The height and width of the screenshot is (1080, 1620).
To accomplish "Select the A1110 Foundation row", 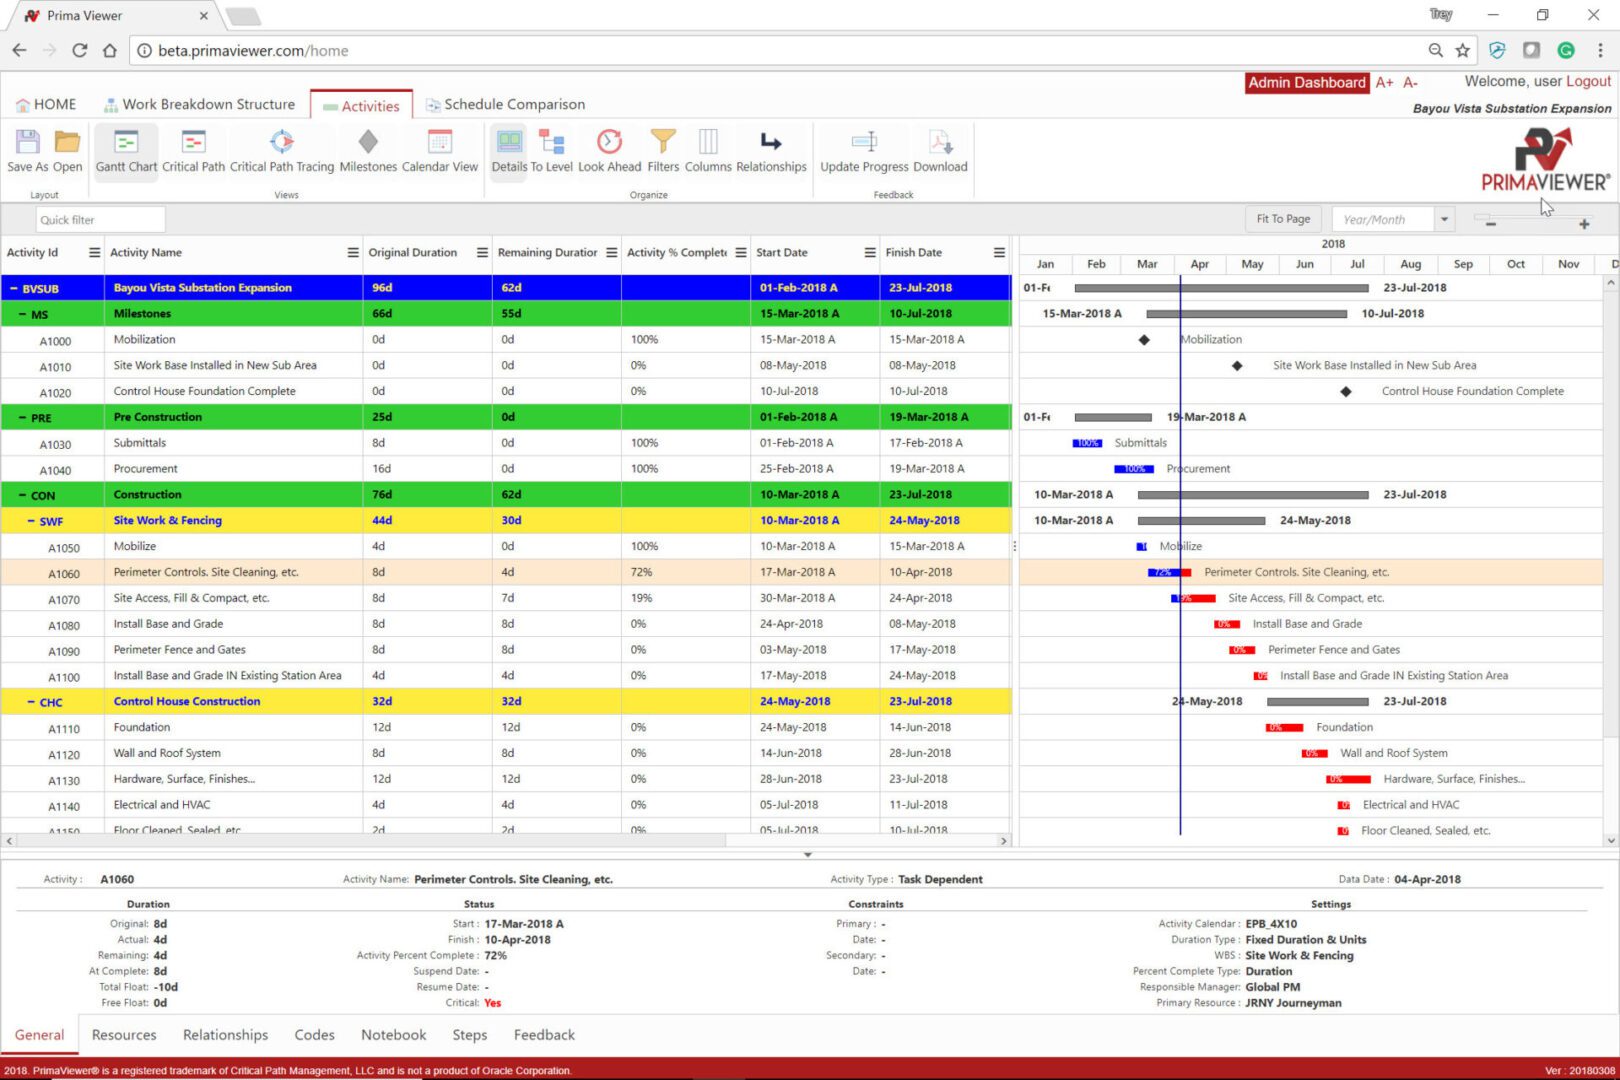I will [x=506, y=728].
